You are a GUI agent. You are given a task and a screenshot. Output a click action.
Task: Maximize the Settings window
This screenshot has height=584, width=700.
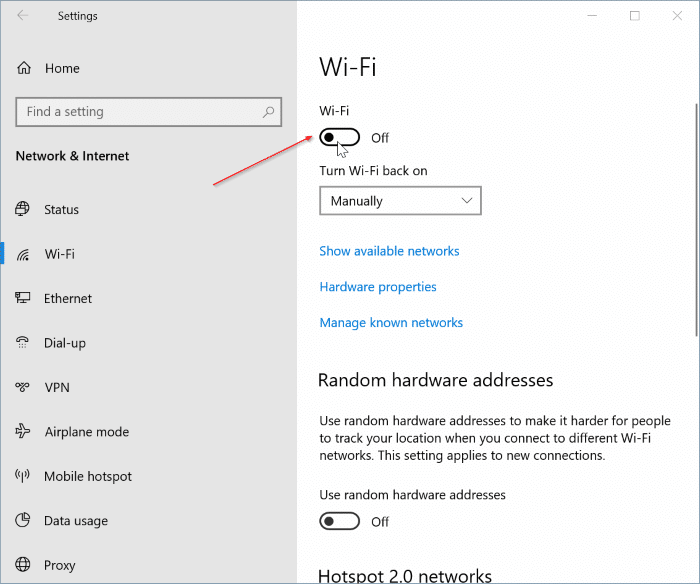click(634, 16)
